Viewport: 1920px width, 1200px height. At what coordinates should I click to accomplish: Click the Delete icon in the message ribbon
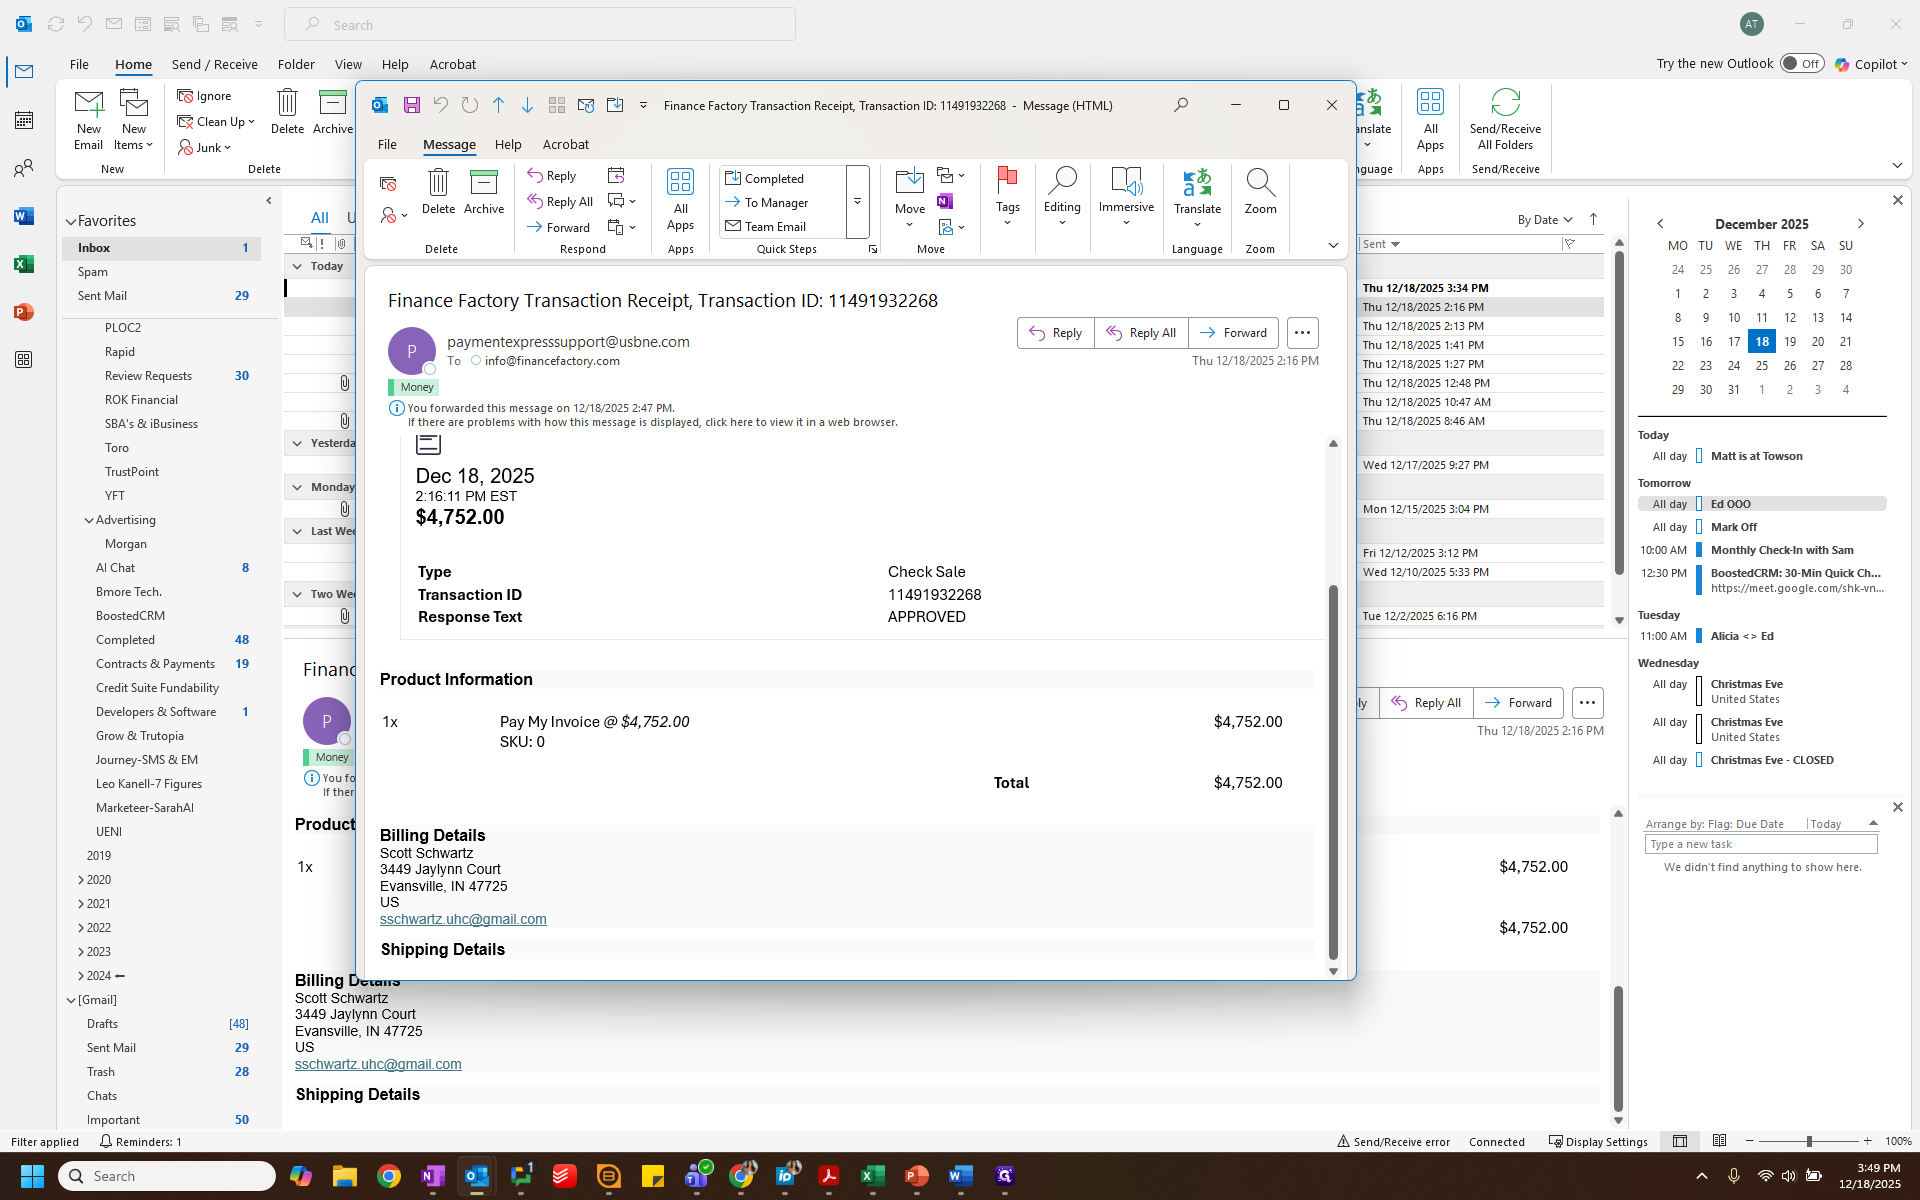tap(438, 184)
